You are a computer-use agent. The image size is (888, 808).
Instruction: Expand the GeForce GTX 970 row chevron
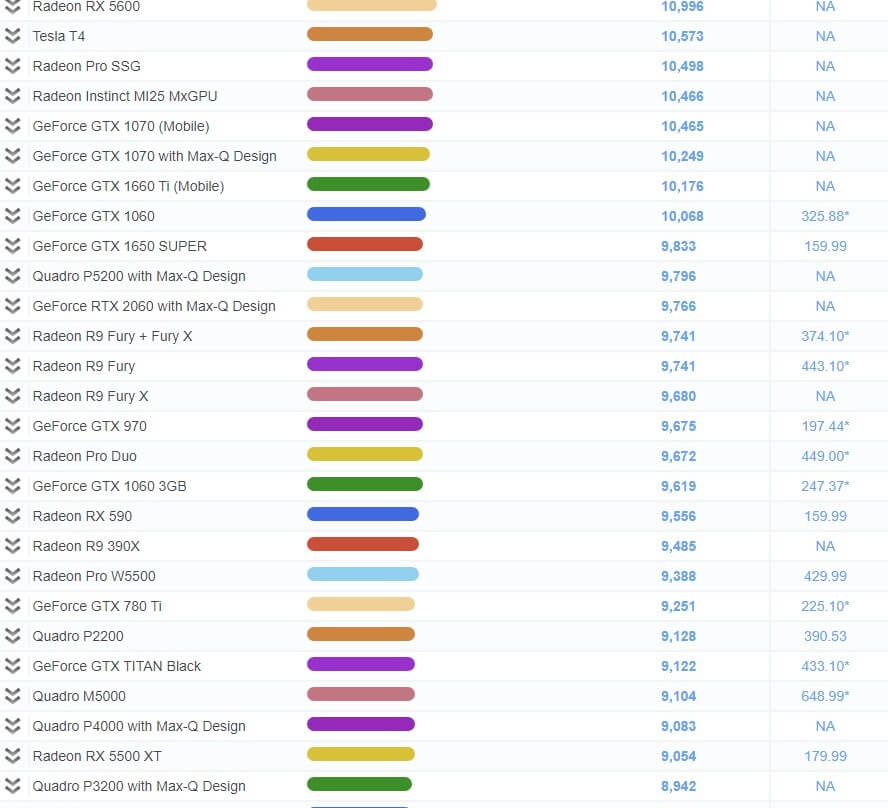[12, 426]
